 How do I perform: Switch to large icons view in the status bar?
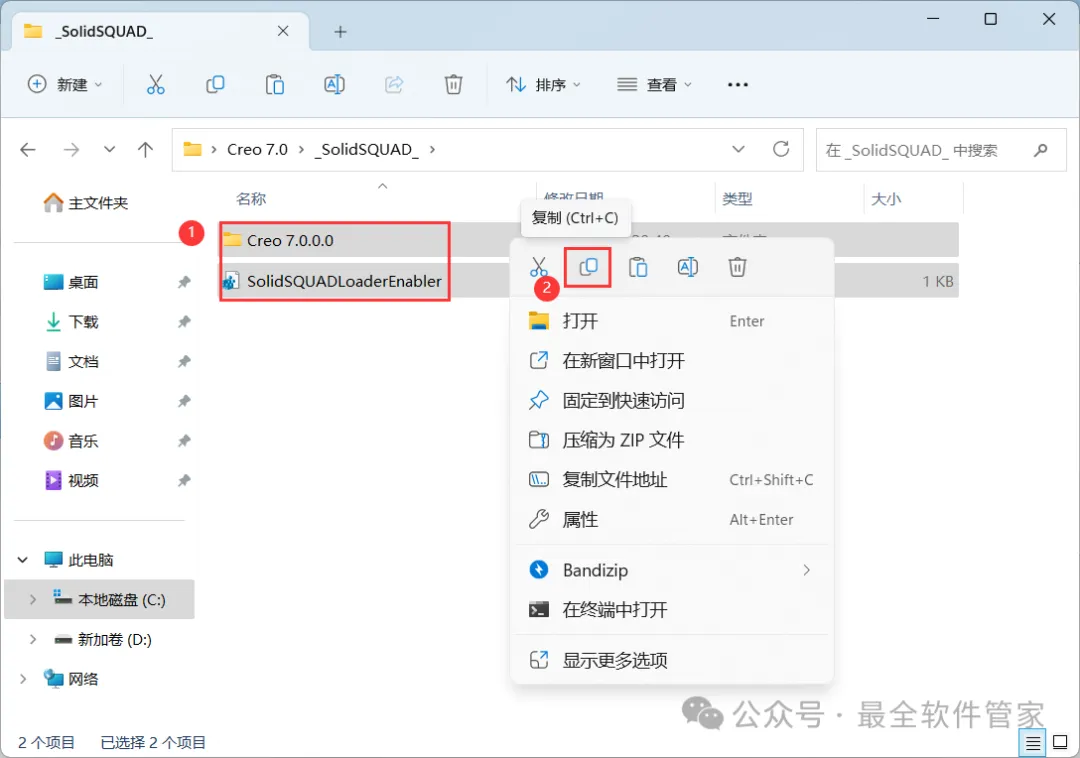pos(1060,743)
